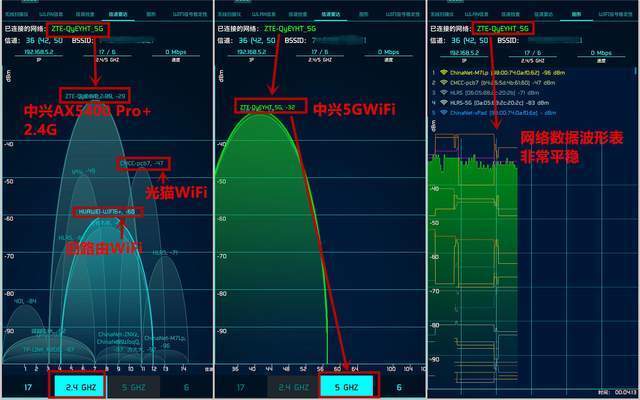640x400 pixels.
Task: Click connected network ZTE-QyEYHT_5G in right panel
Action: pyautogui.click(x=503, y=29)
